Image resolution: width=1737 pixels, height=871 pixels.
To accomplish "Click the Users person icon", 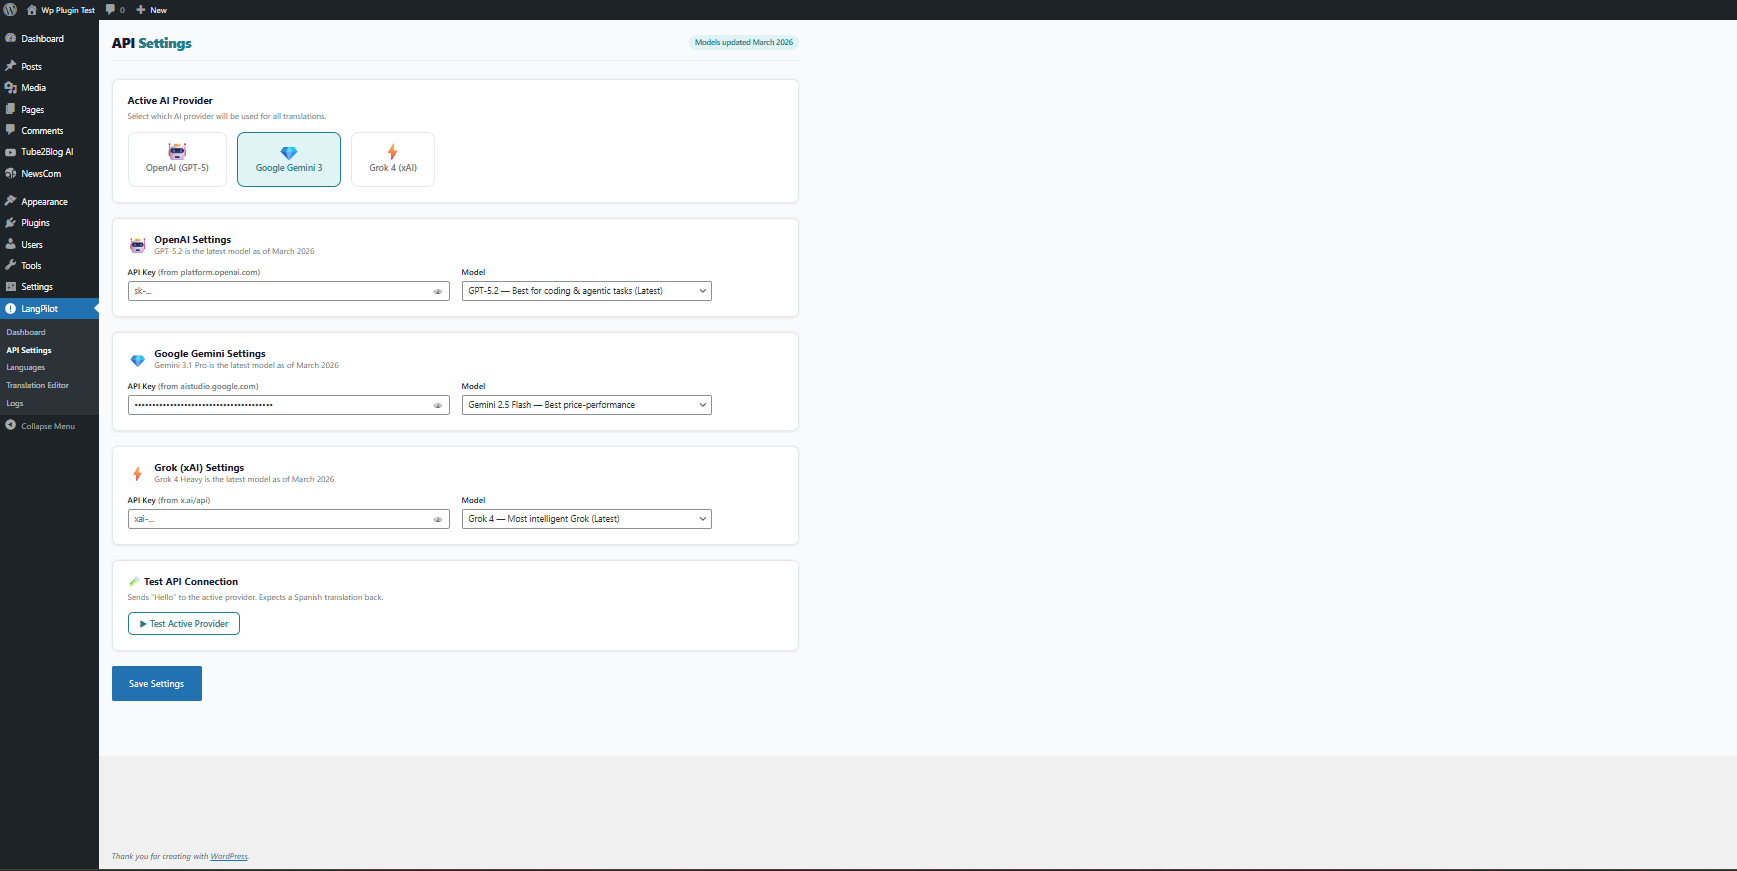I will [11, 244].
